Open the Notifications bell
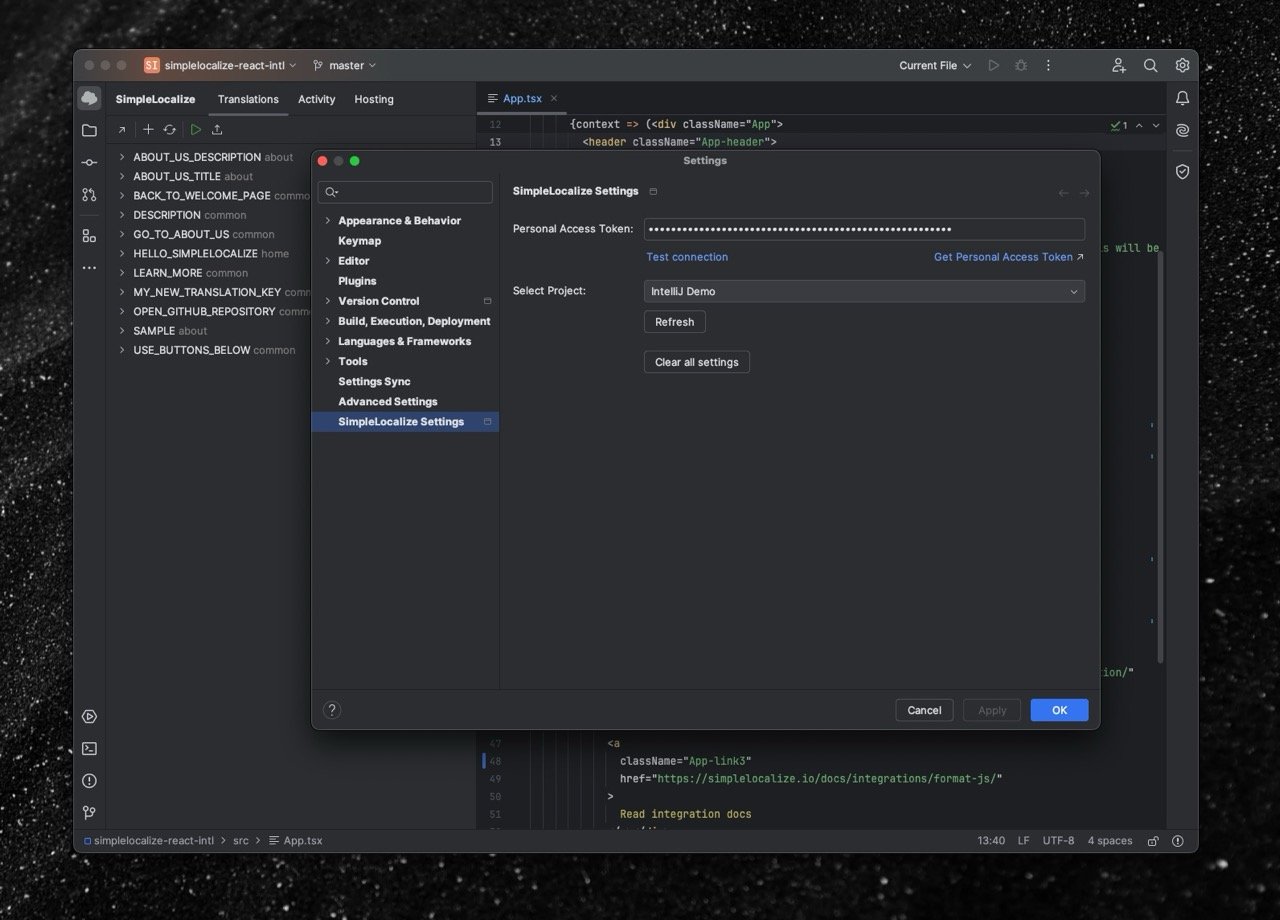This screenshot has width=1280, height=920. point(1182,98)
